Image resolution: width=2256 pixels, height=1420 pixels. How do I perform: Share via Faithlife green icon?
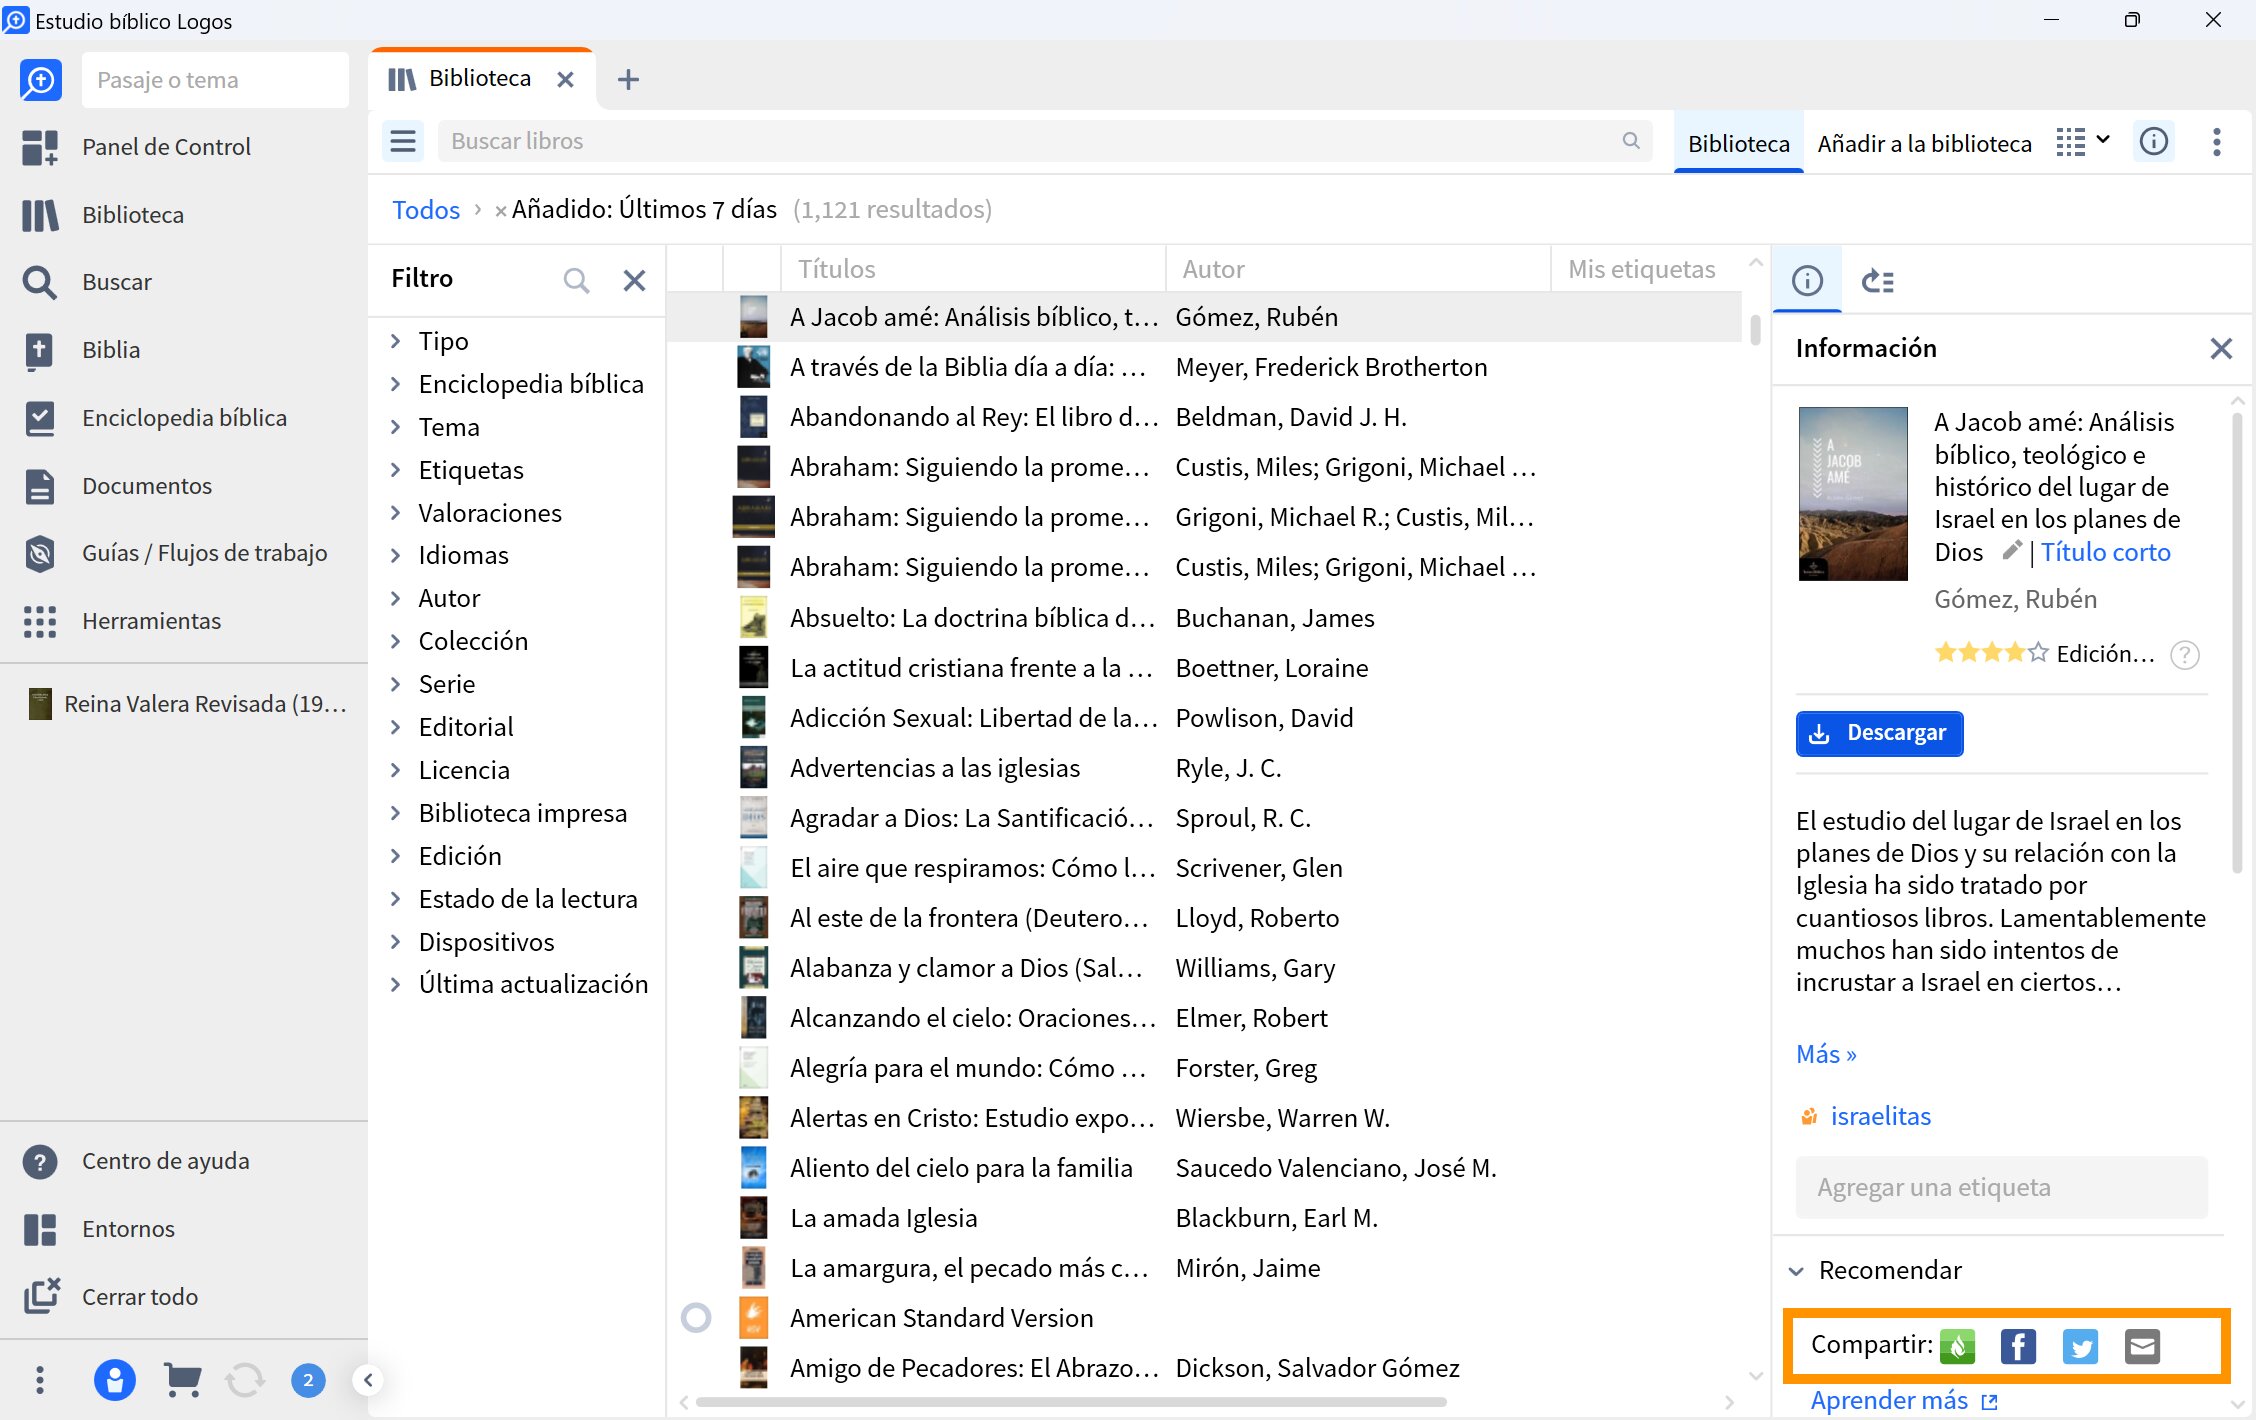(1958, 1346)
